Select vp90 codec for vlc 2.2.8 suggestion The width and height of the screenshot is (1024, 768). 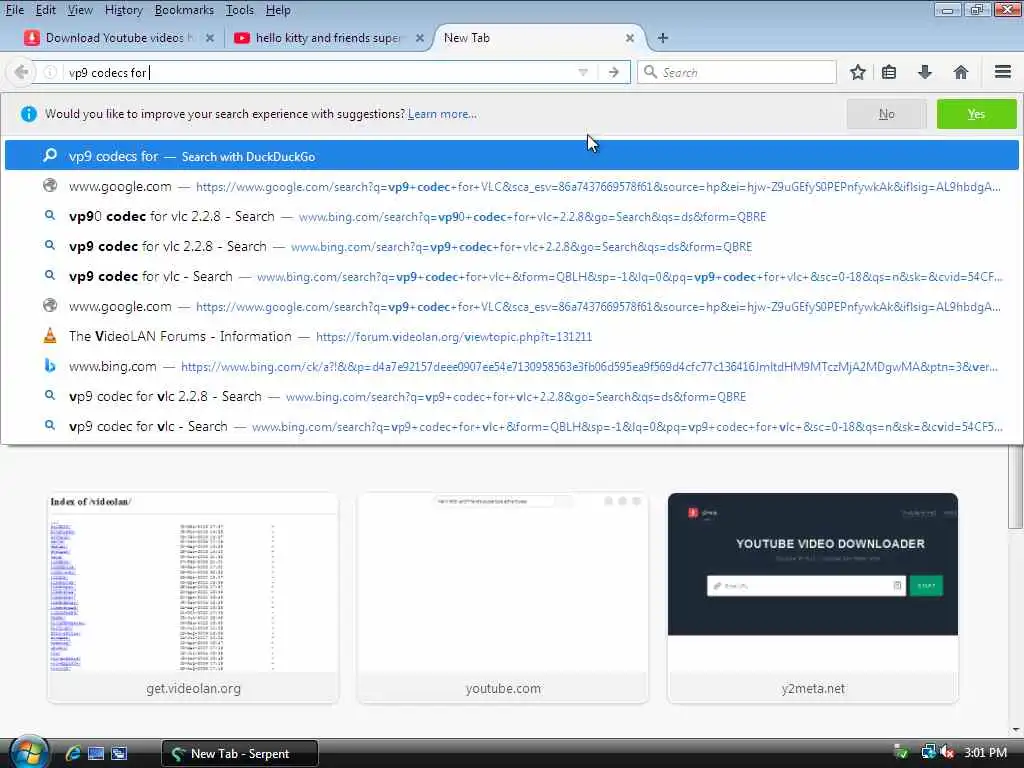[511, 216]
